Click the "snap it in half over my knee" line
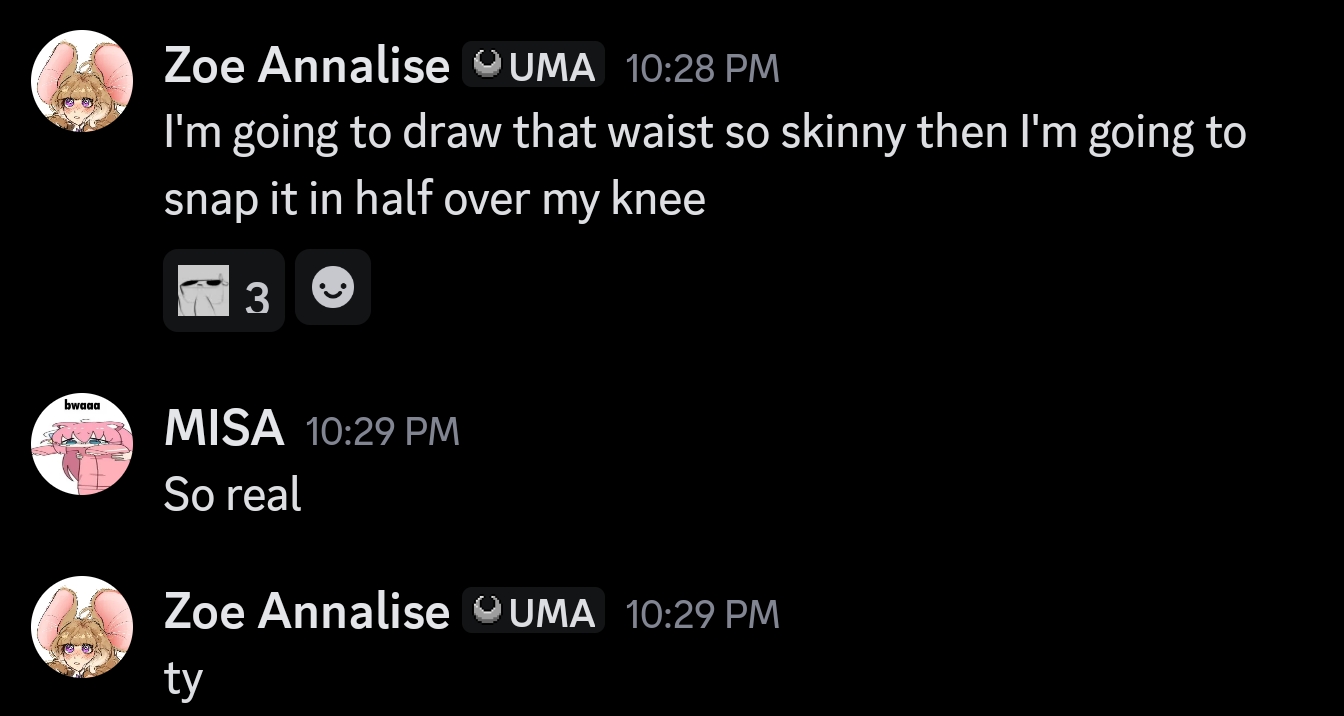The image size is (1344, 716). tap(435, 200)
